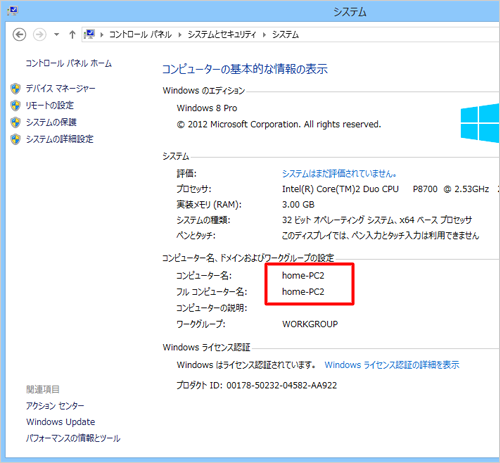500x463 pixels.
Task: Click the system window title bar icon
Action: coord(12,12)
